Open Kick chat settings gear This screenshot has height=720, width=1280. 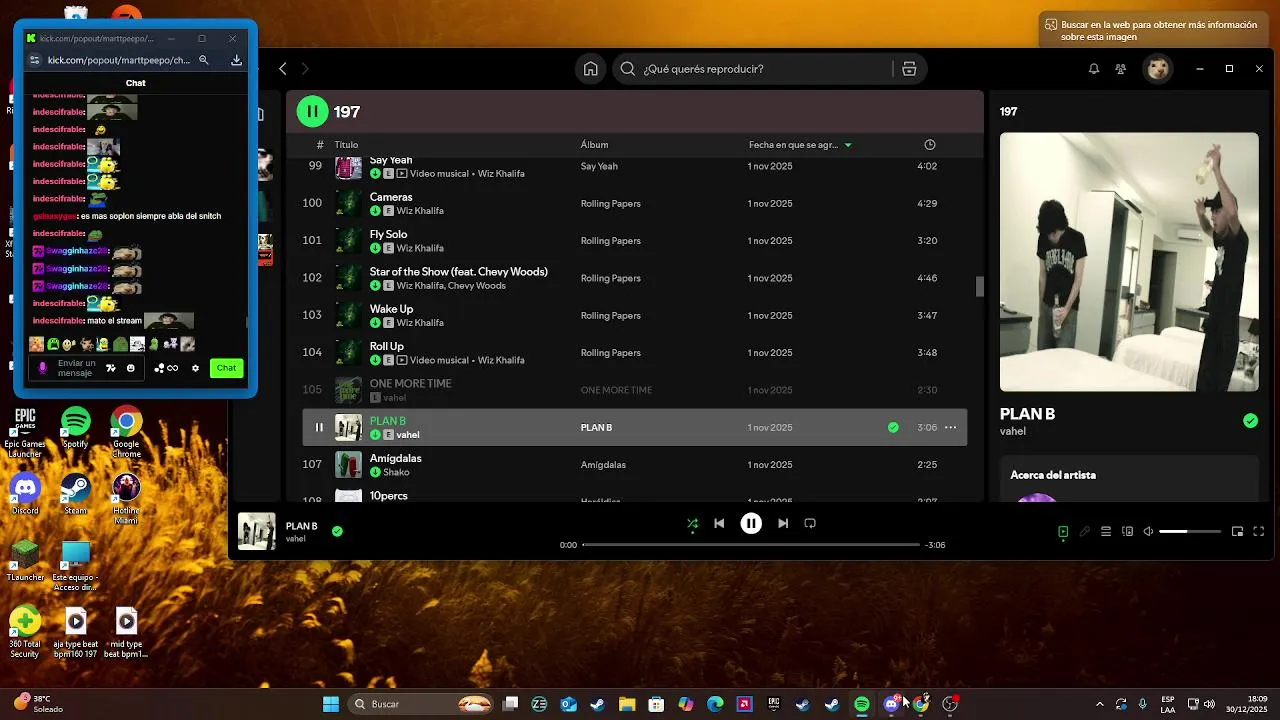(195, 368)
